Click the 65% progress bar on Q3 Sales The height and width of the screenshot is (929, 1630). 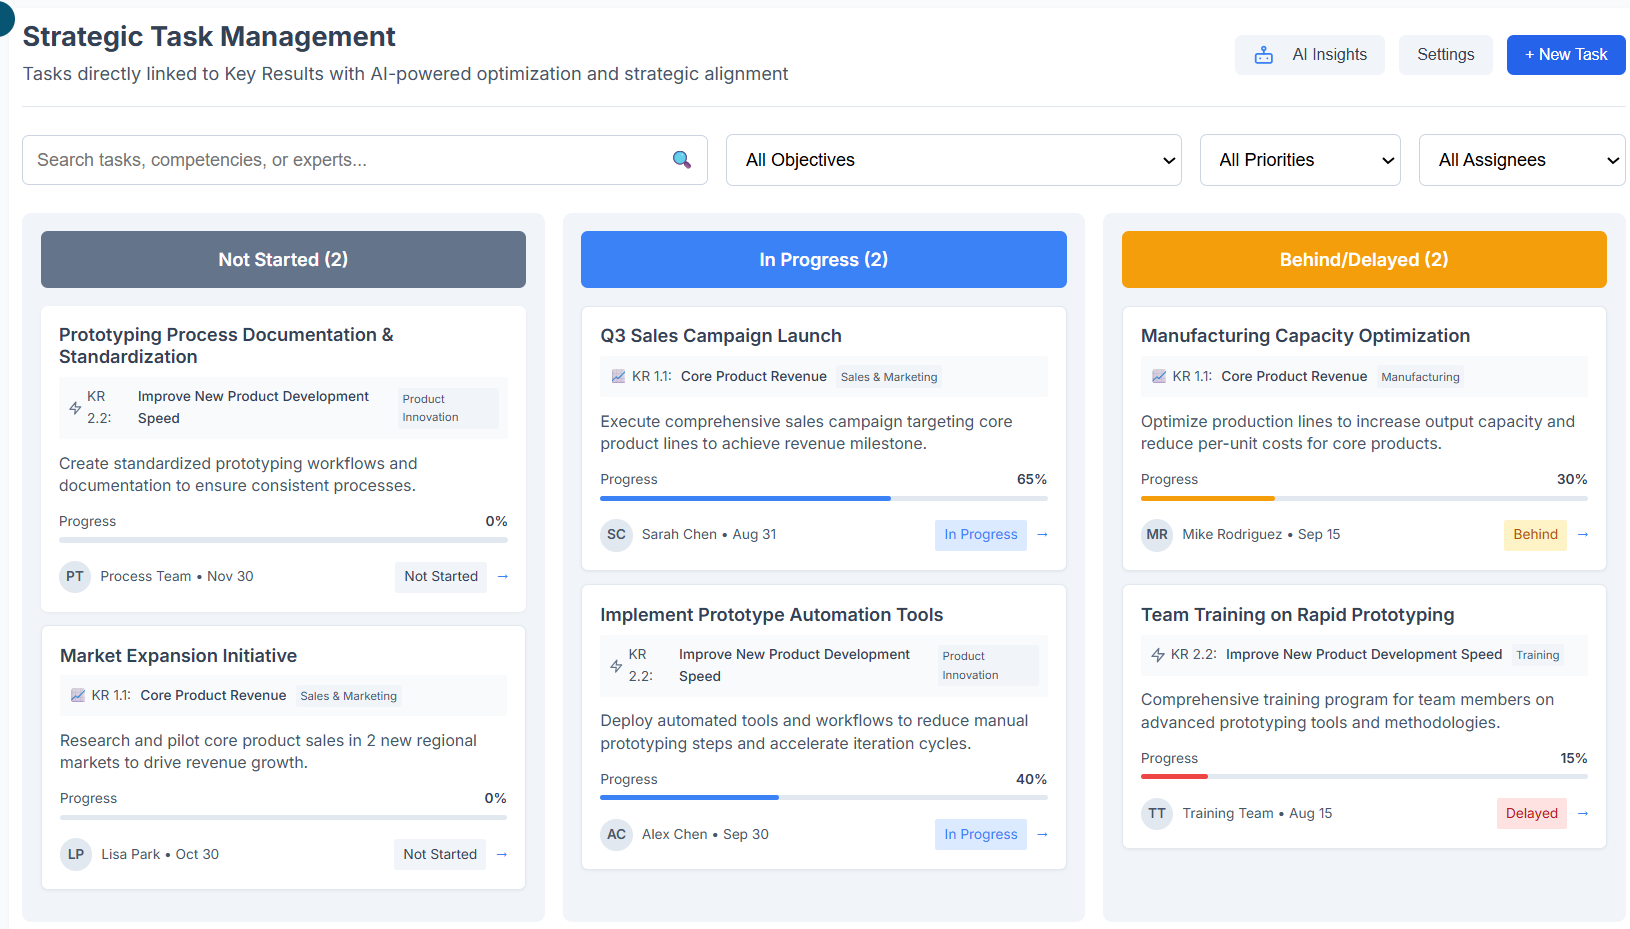pyautogui.click(x=823, y=498)
